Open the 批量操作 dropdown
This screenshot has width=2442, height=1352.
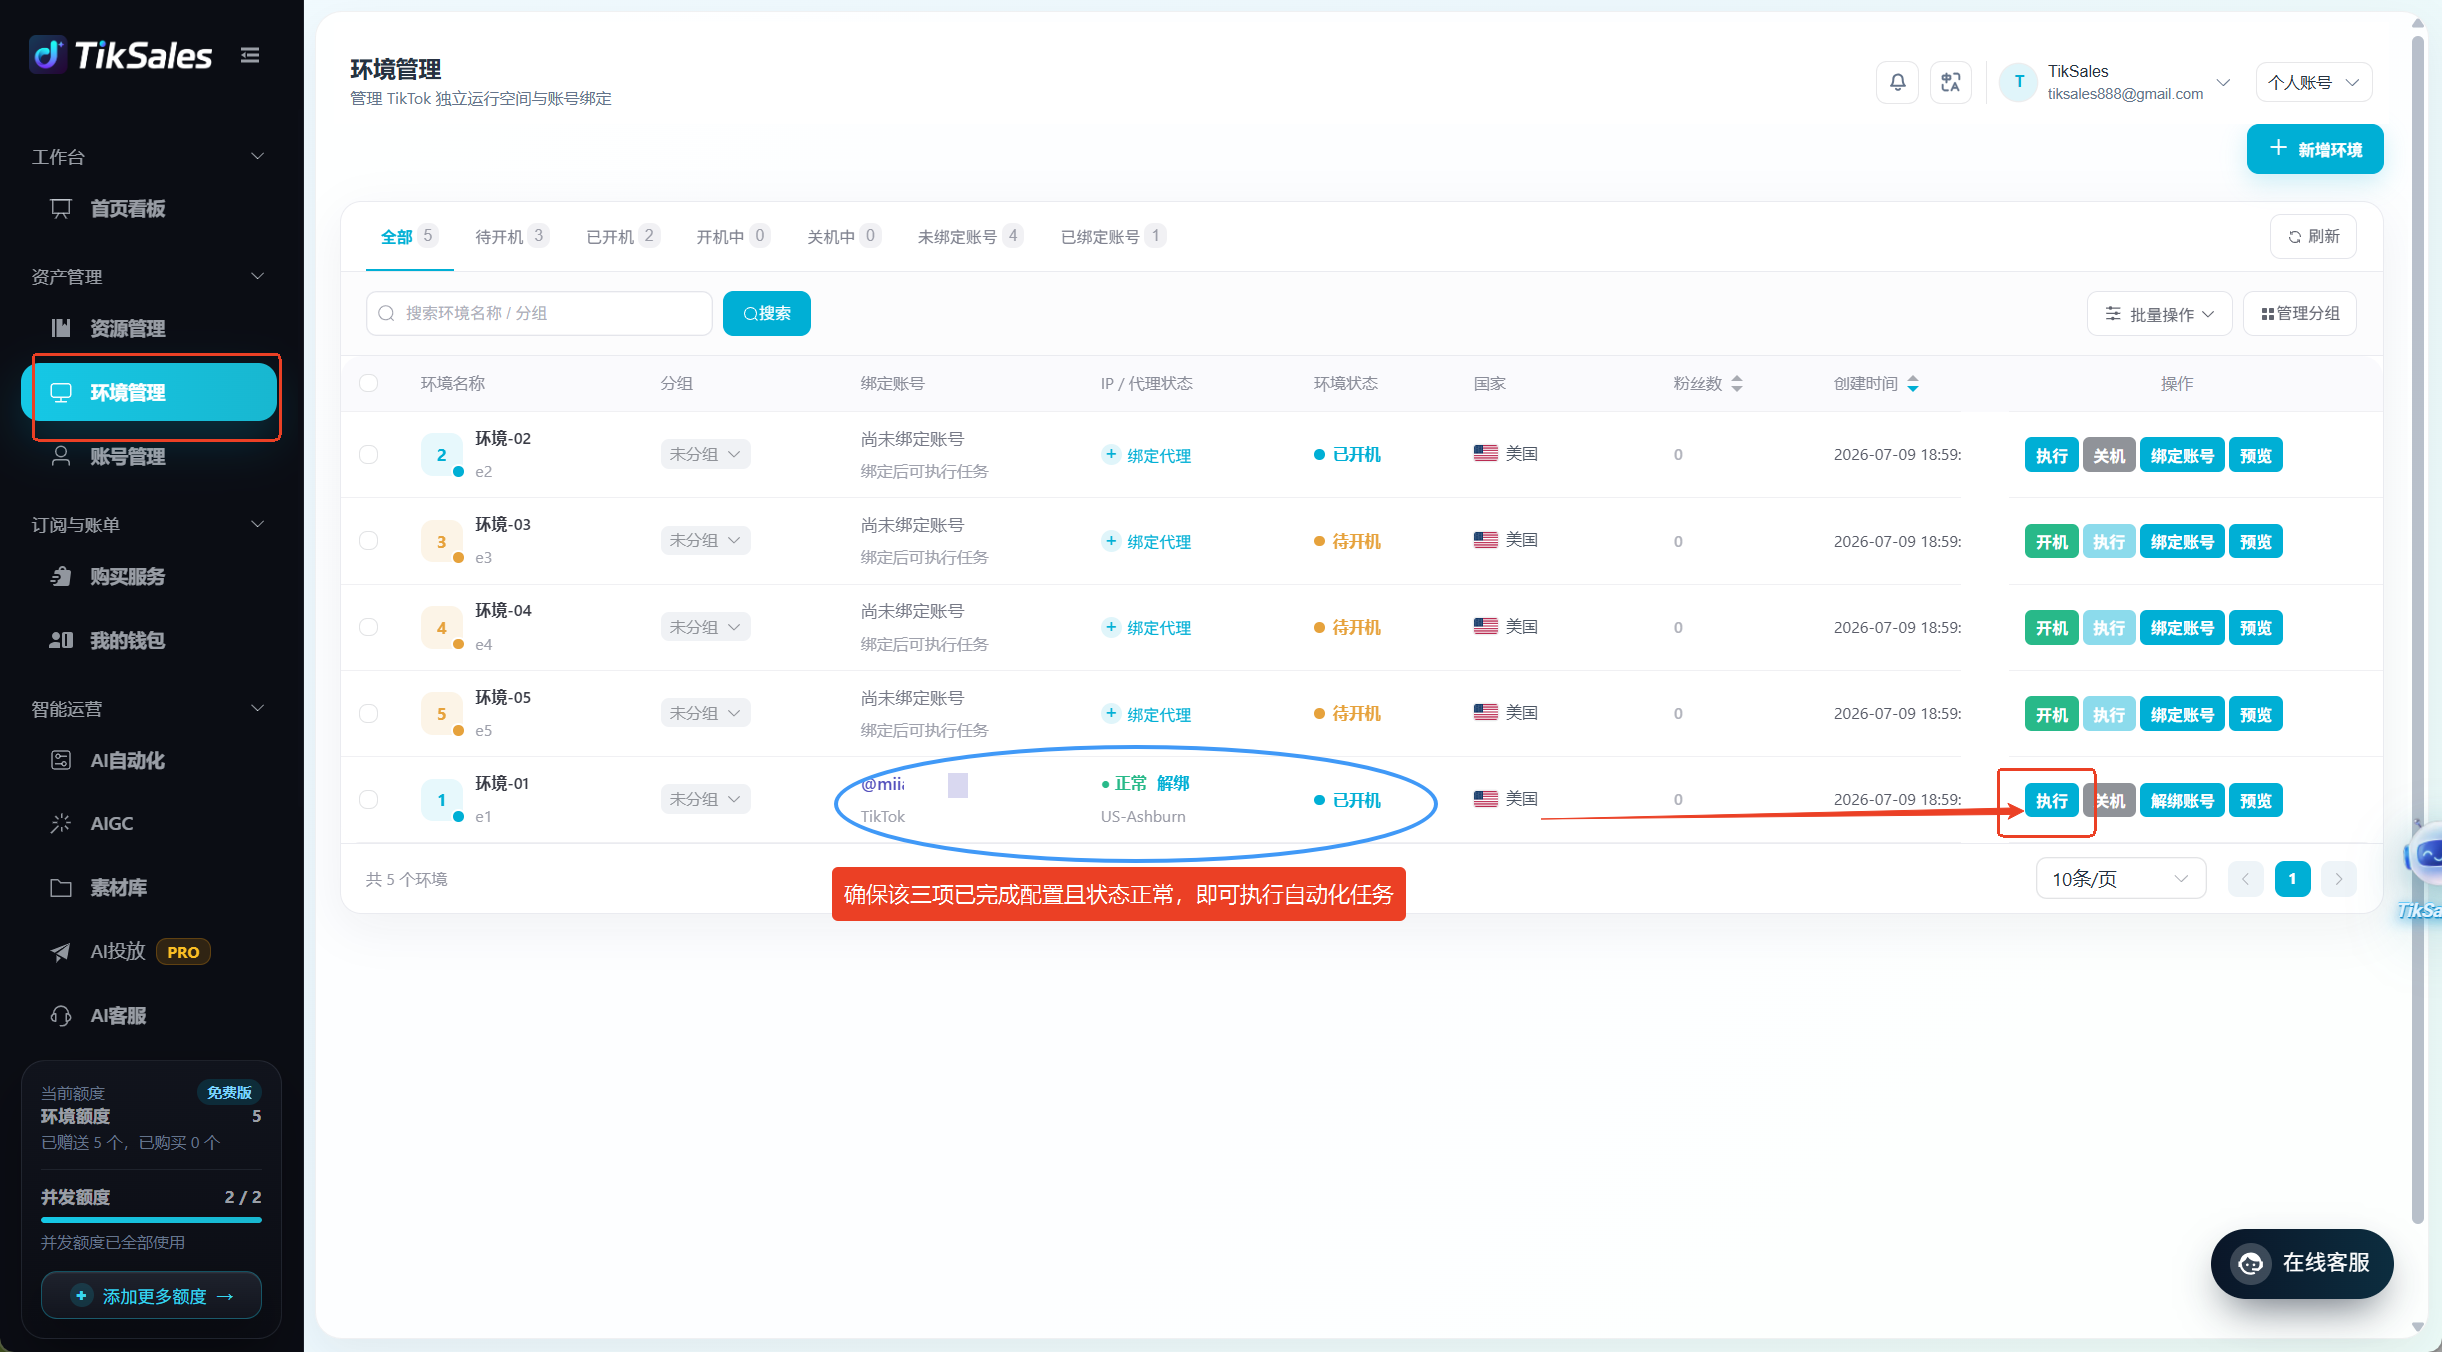click(x=2159, y=314)
